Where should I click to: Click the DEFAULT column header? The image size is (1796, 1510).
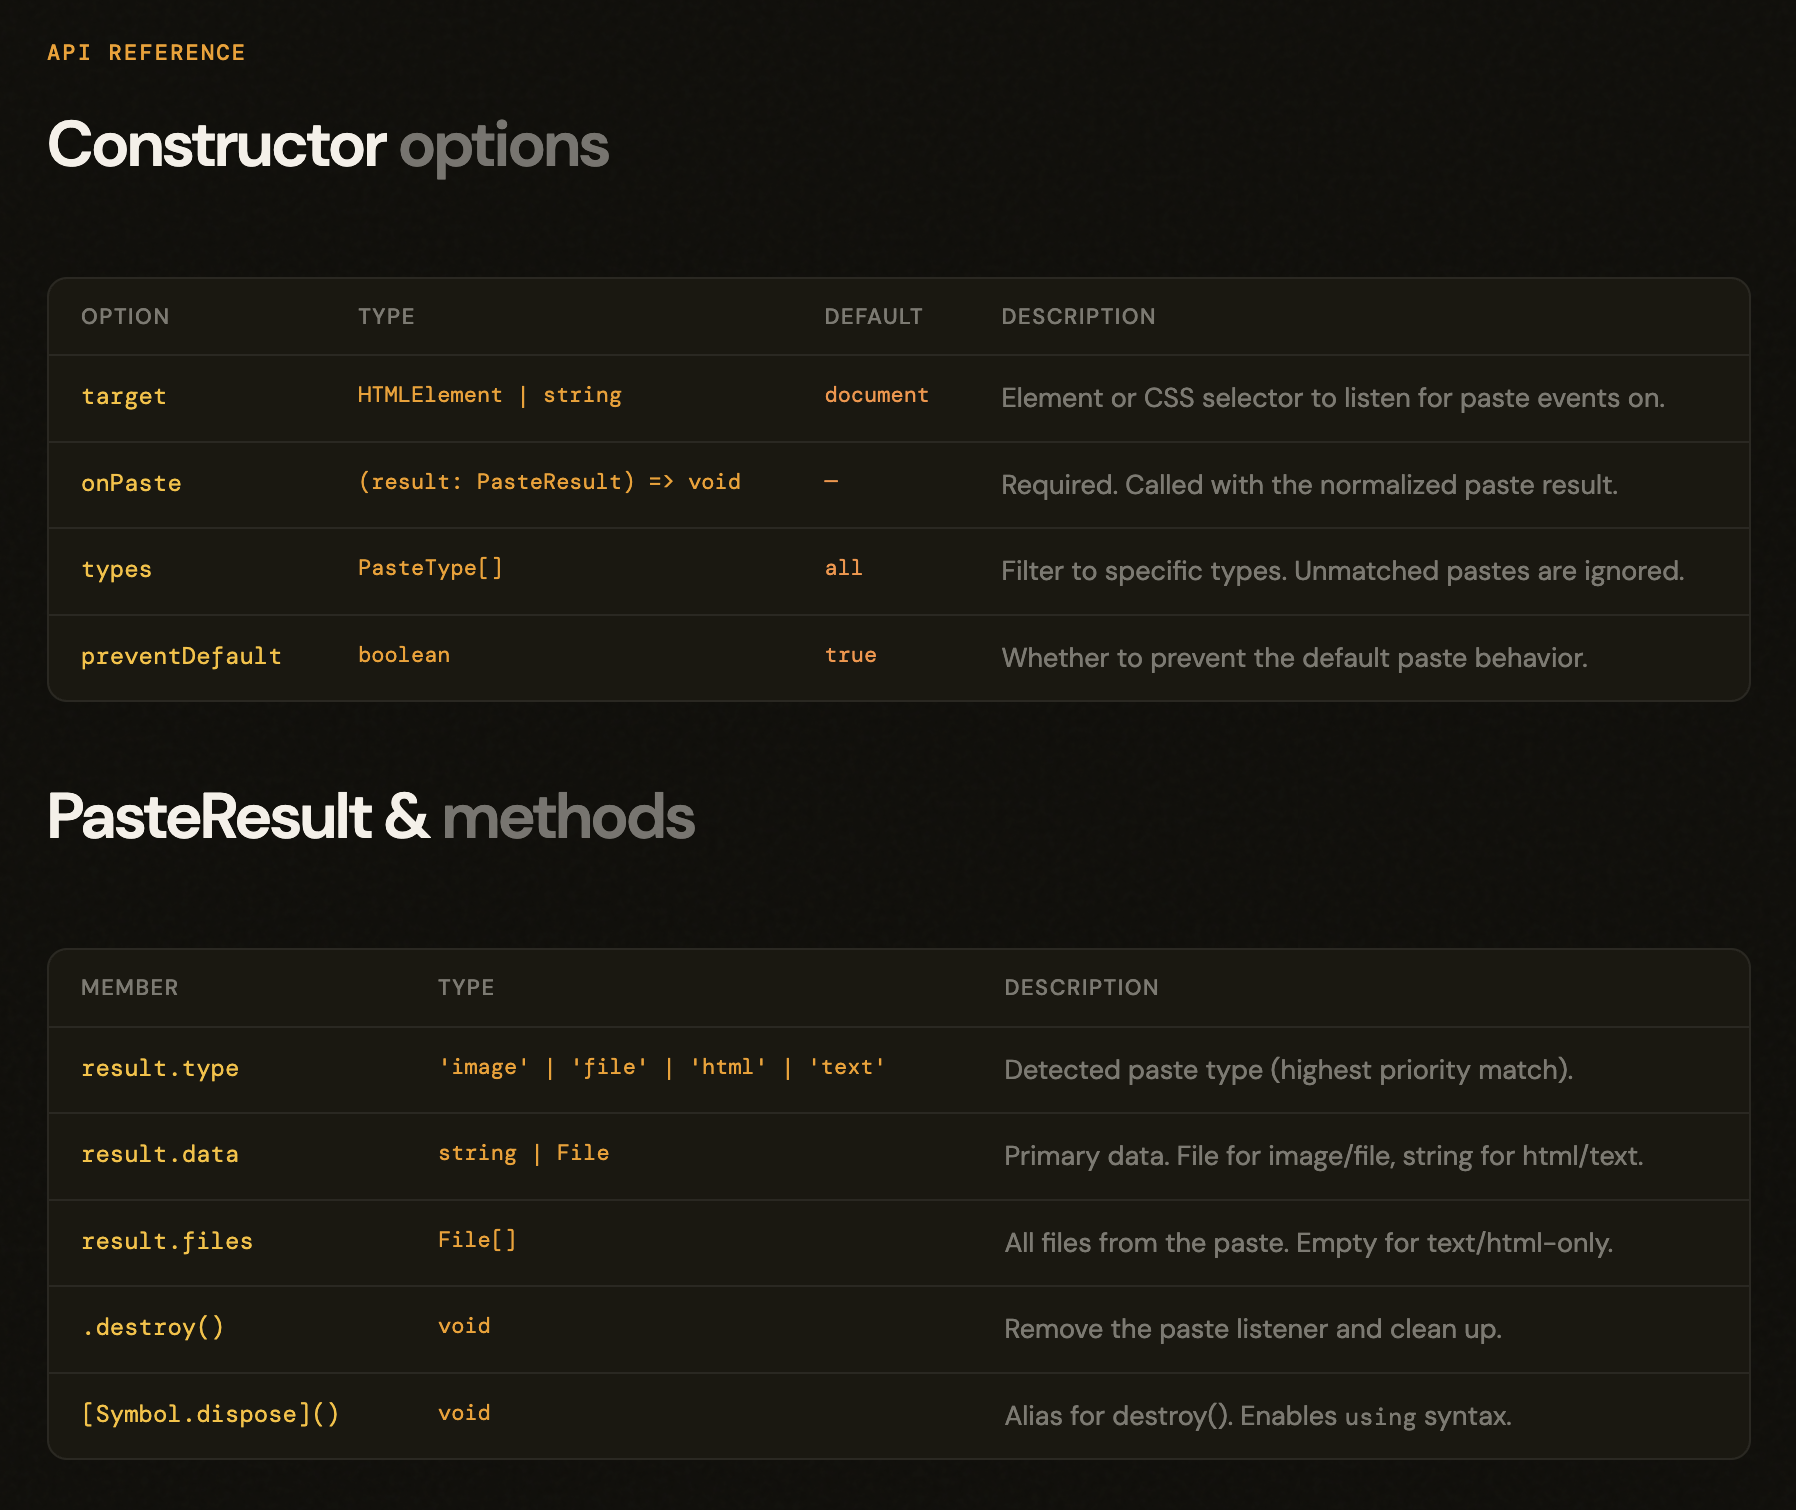click(873, 317)
